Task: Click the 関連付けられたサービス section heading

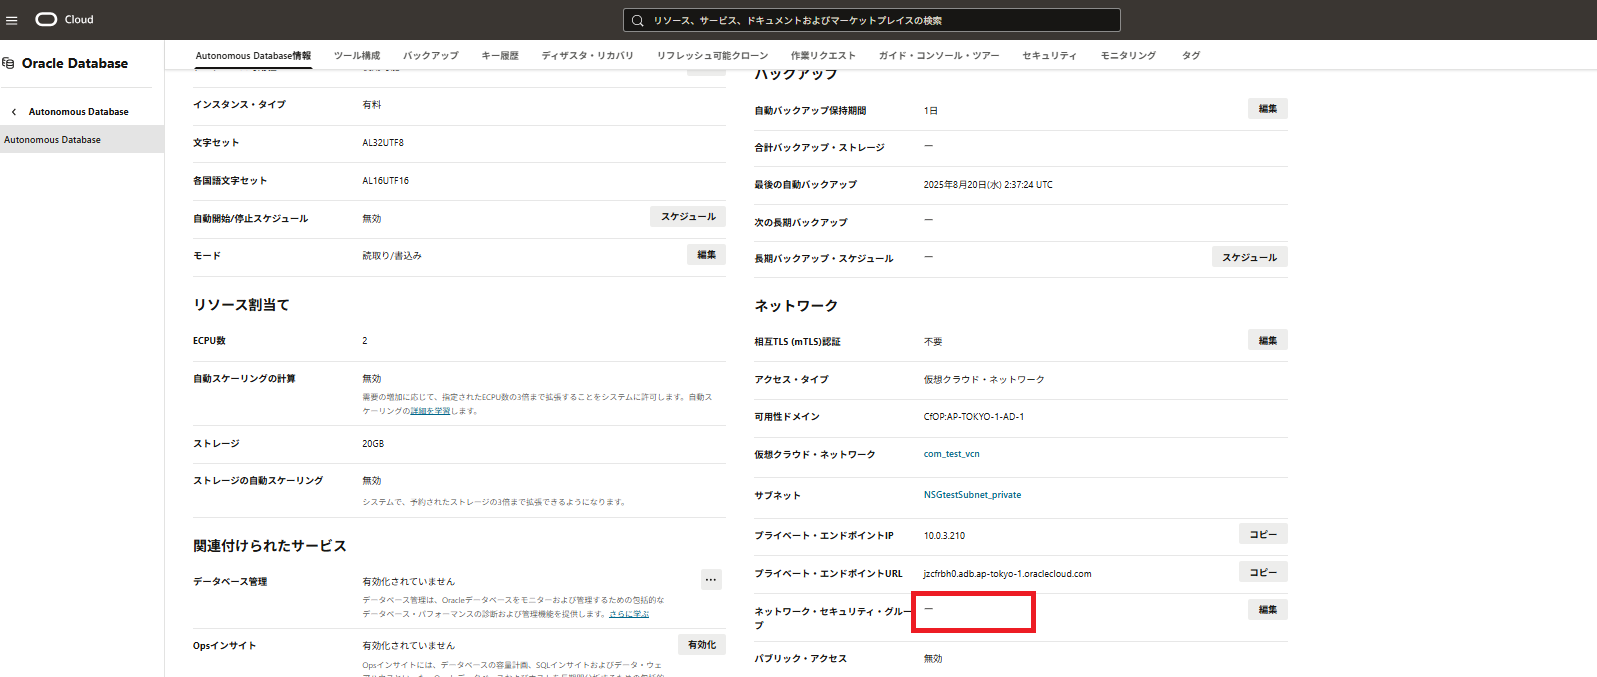Action: tap(270, 546)
